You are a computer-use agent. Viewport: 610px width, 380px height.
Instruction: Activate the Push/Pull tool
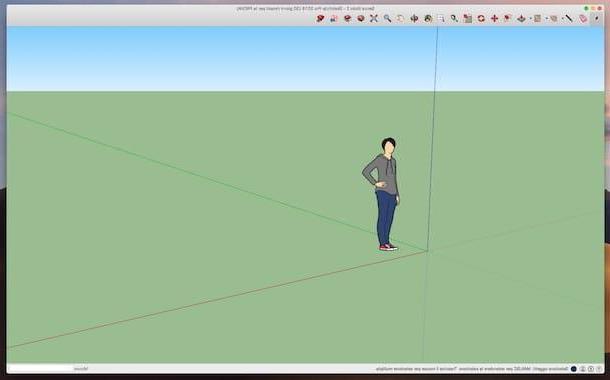click(521, 18)
